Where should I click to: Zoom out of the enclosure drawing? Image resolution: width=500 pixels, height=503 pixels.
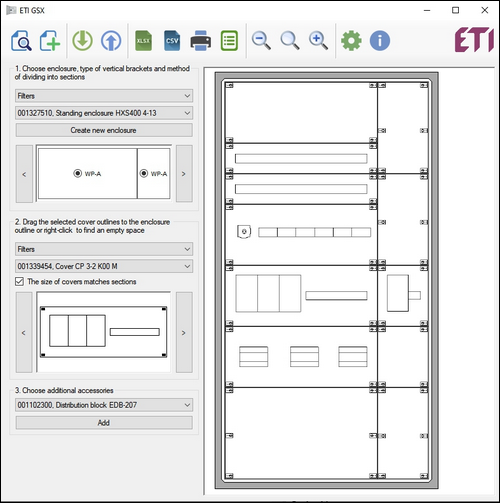[x=261, y=41]
